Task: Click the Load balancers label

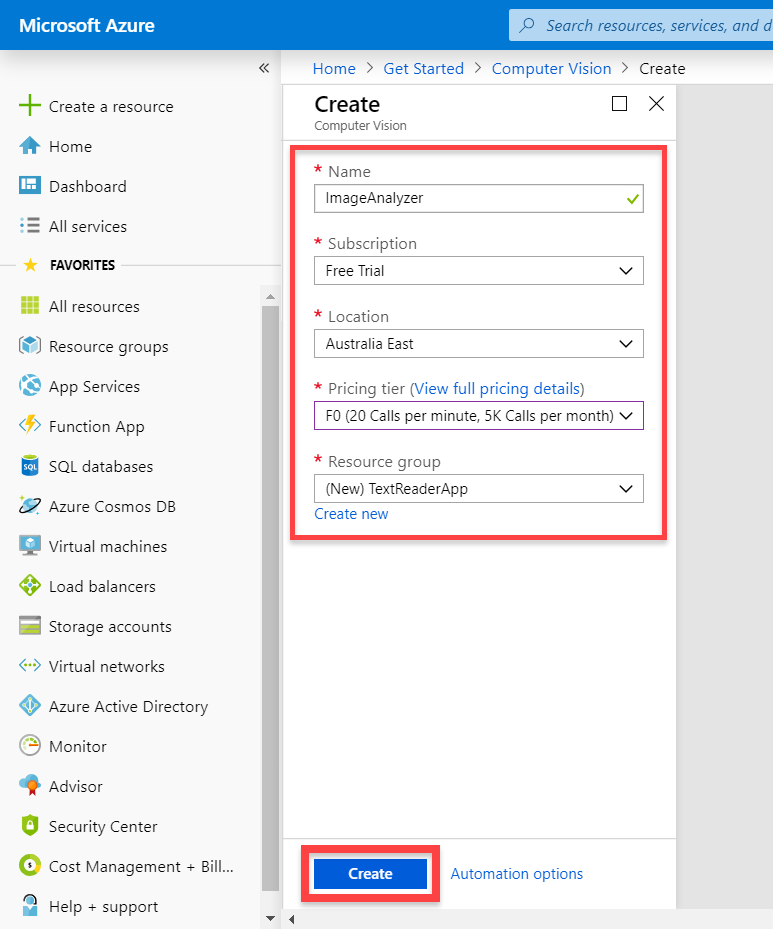Action: pos(102,587)
